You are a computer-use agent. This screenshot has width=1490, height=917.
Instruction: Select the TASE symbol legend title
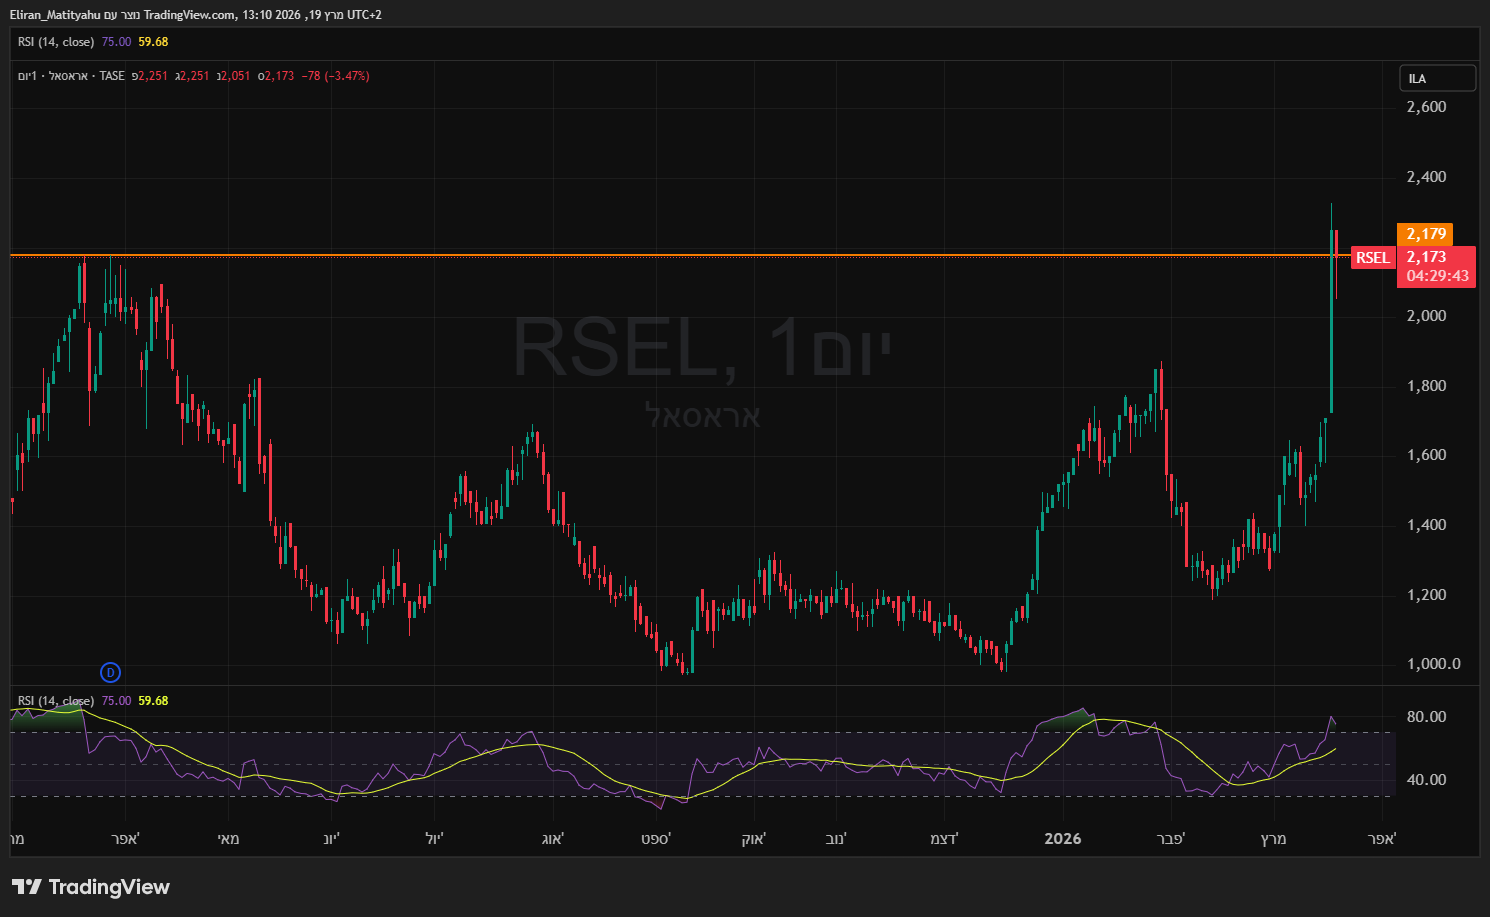(72, 76)
